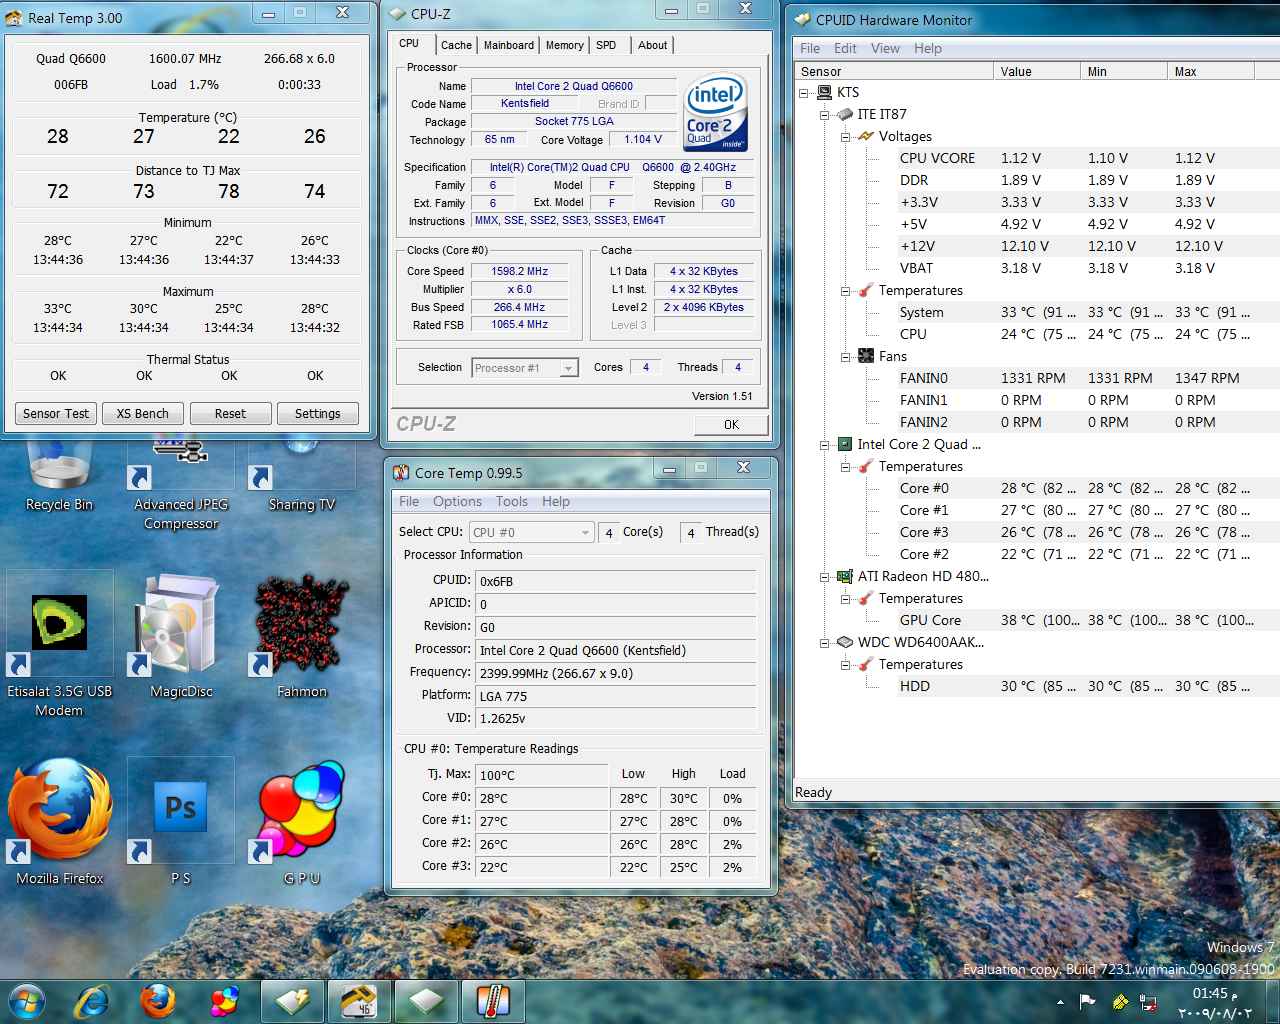
Task: Click the ATI Radeon HD 480 card icon
Action: click(x=845, y=576)
